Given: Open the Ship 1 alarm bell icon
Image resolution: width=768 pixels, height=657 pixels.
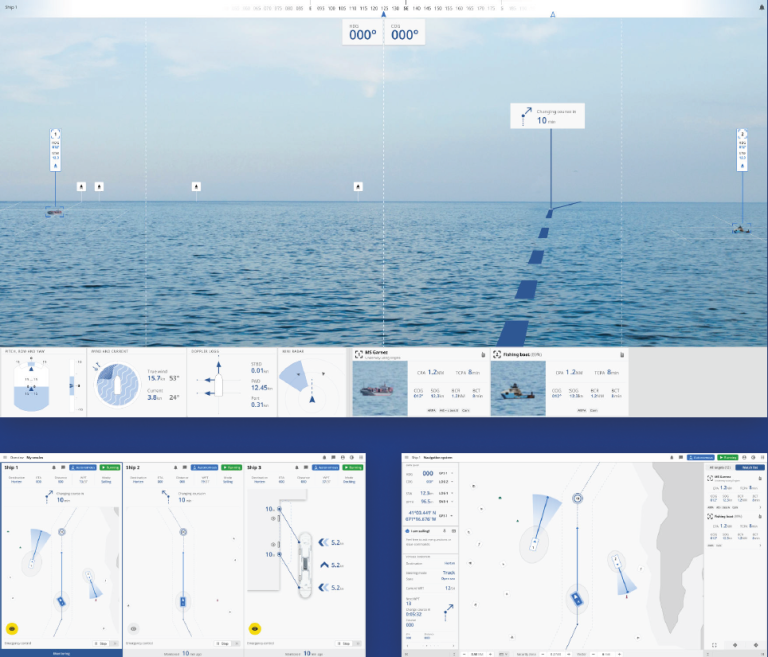Looking at the screenshot, I should click(x=52, y=467).
